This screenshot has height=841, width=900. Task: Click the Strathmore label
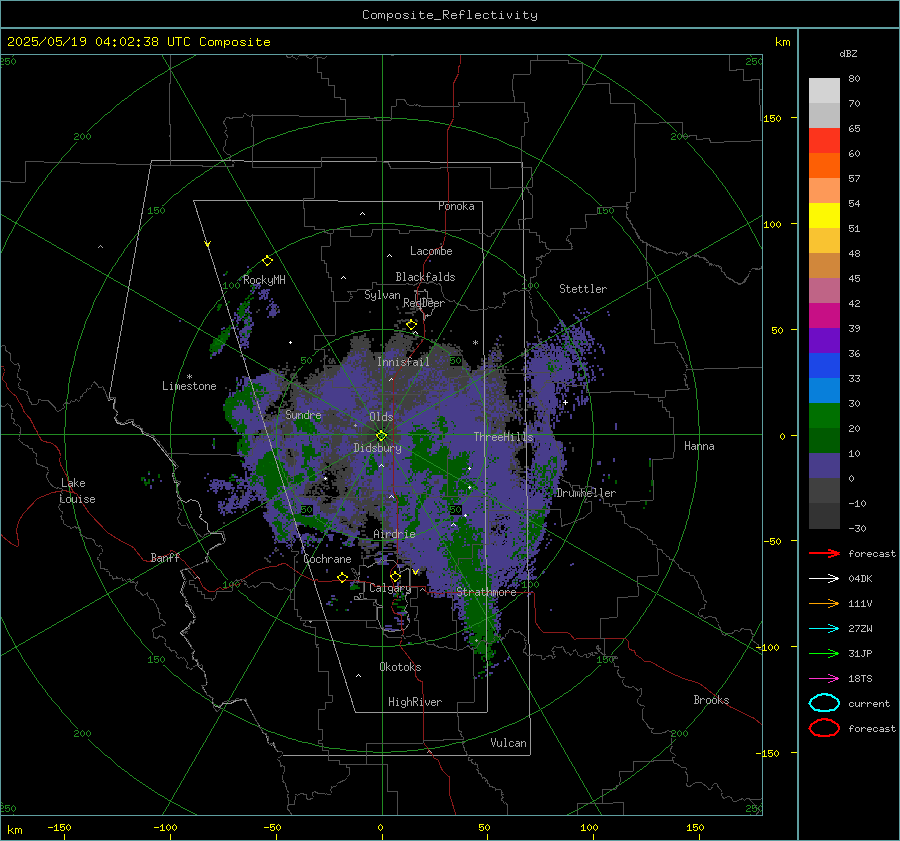pos(486,592)
